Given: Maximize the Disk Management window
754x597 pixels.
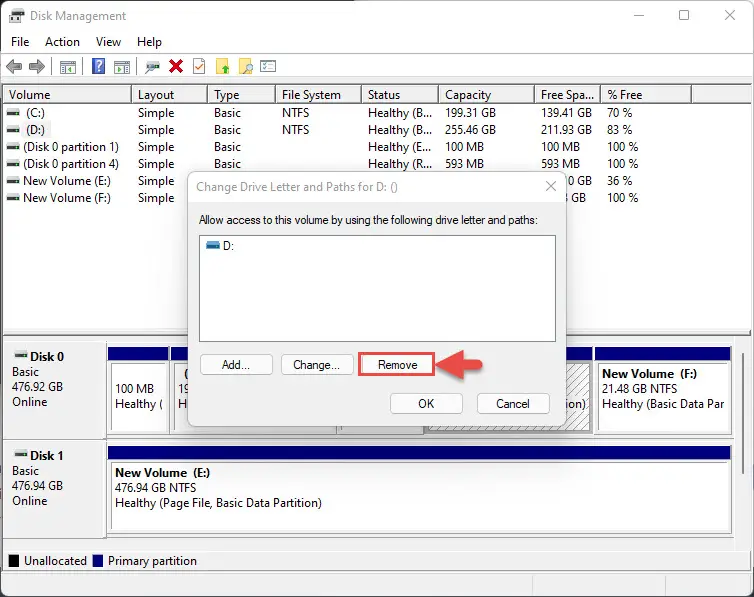Looking at the screenshot, I should (x=684, y=15).
